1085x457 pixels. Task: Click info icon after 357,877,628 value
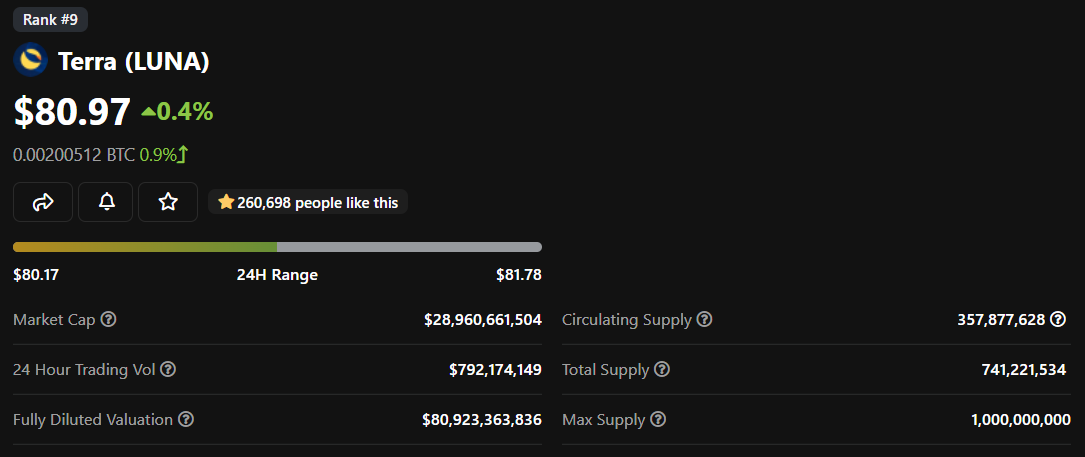[x=1058, y=319]
